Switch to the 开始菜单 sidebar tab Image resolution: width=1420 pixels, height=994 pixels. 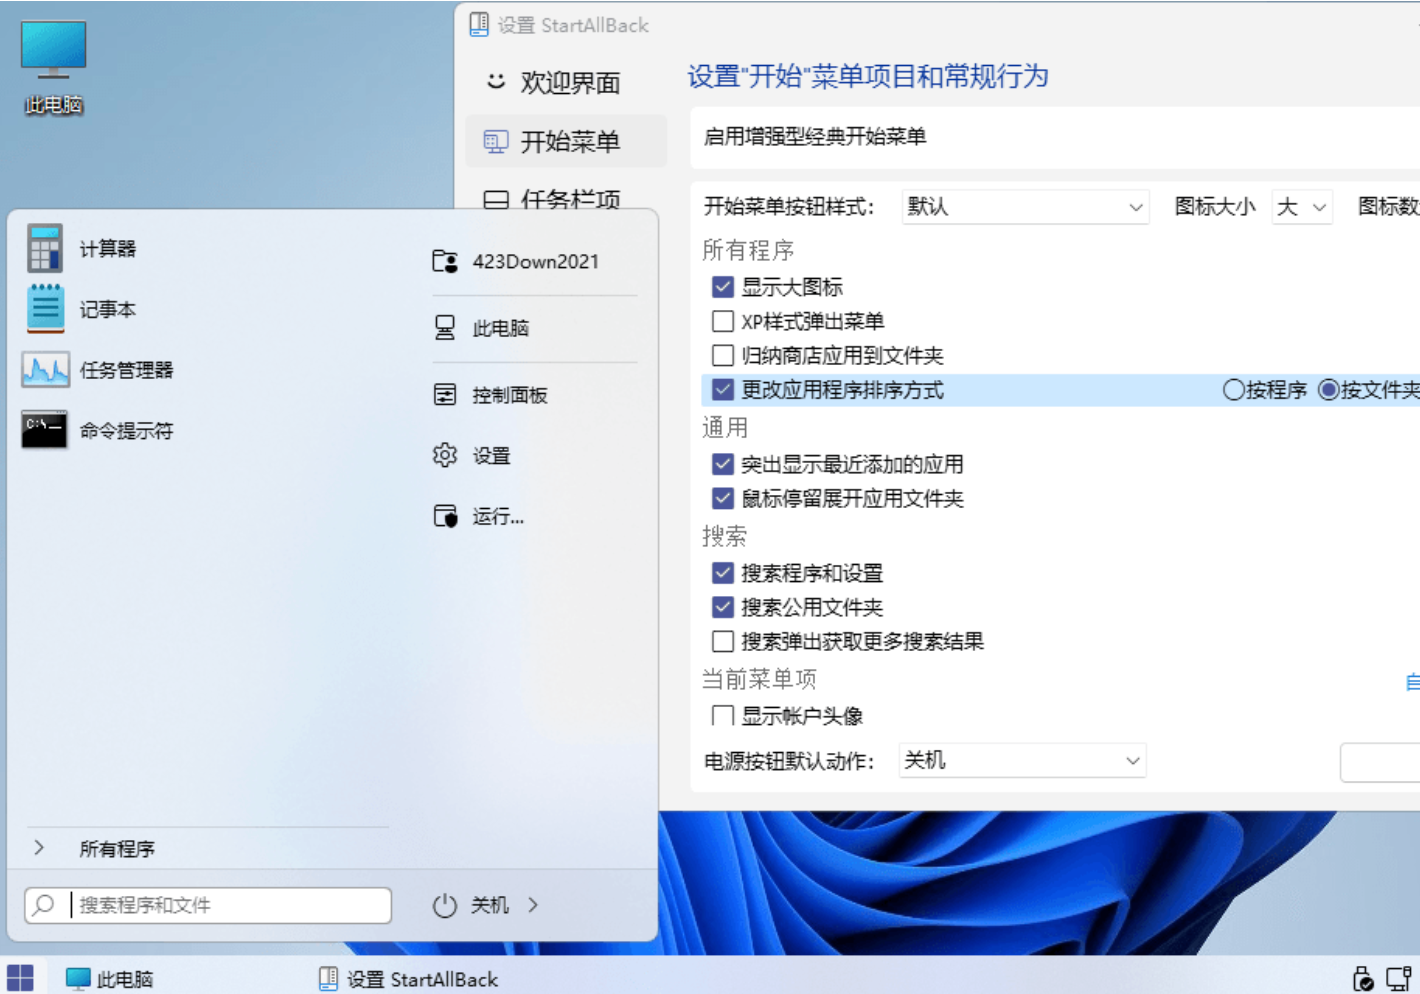coord(566,141)
